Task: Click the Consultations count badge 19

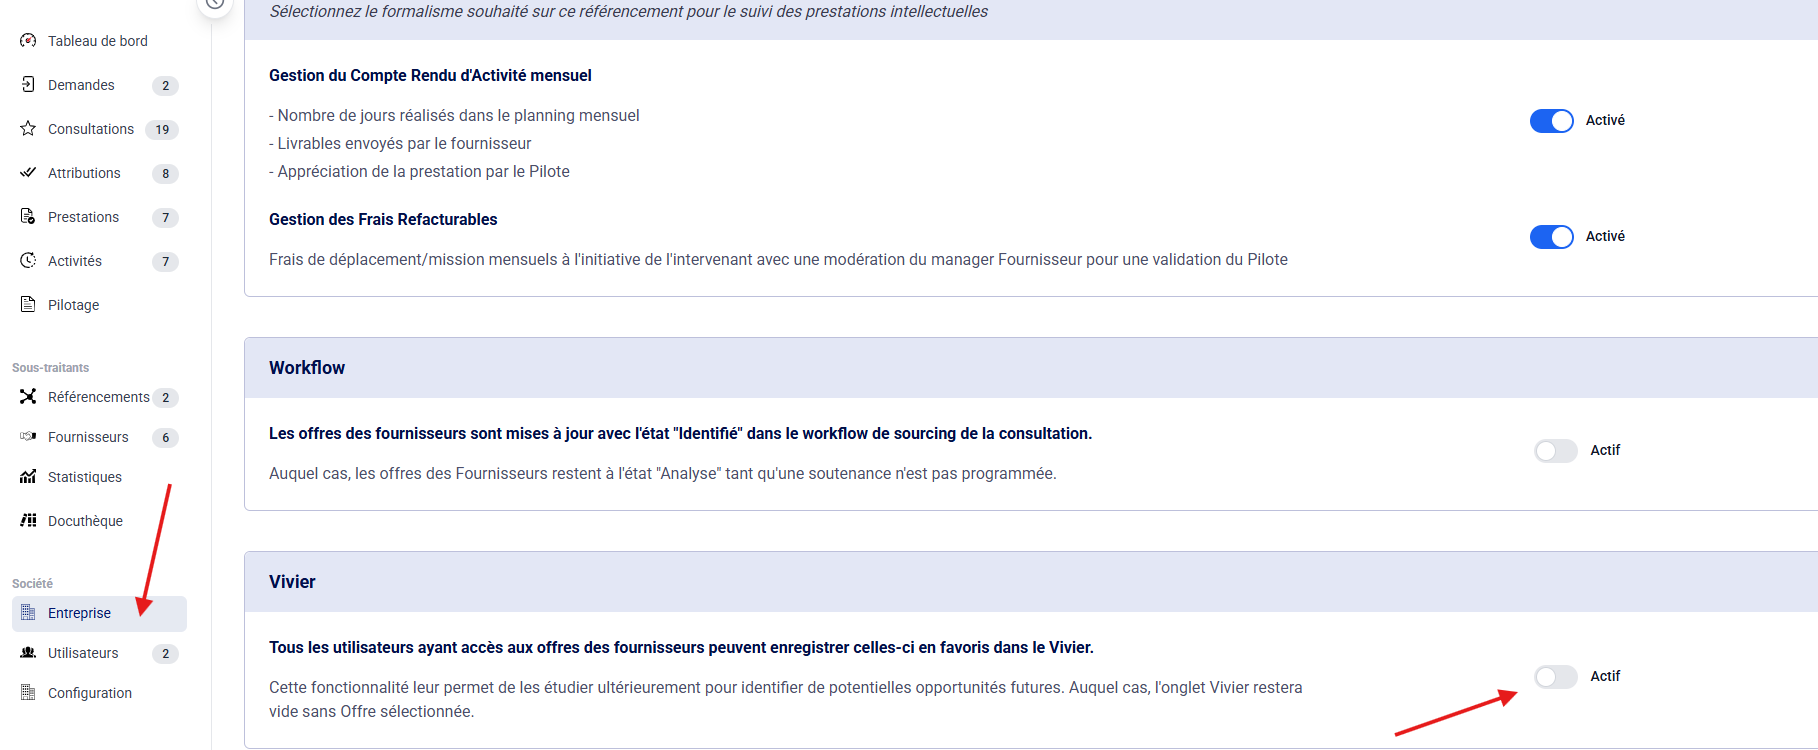Action: (162, 129)
